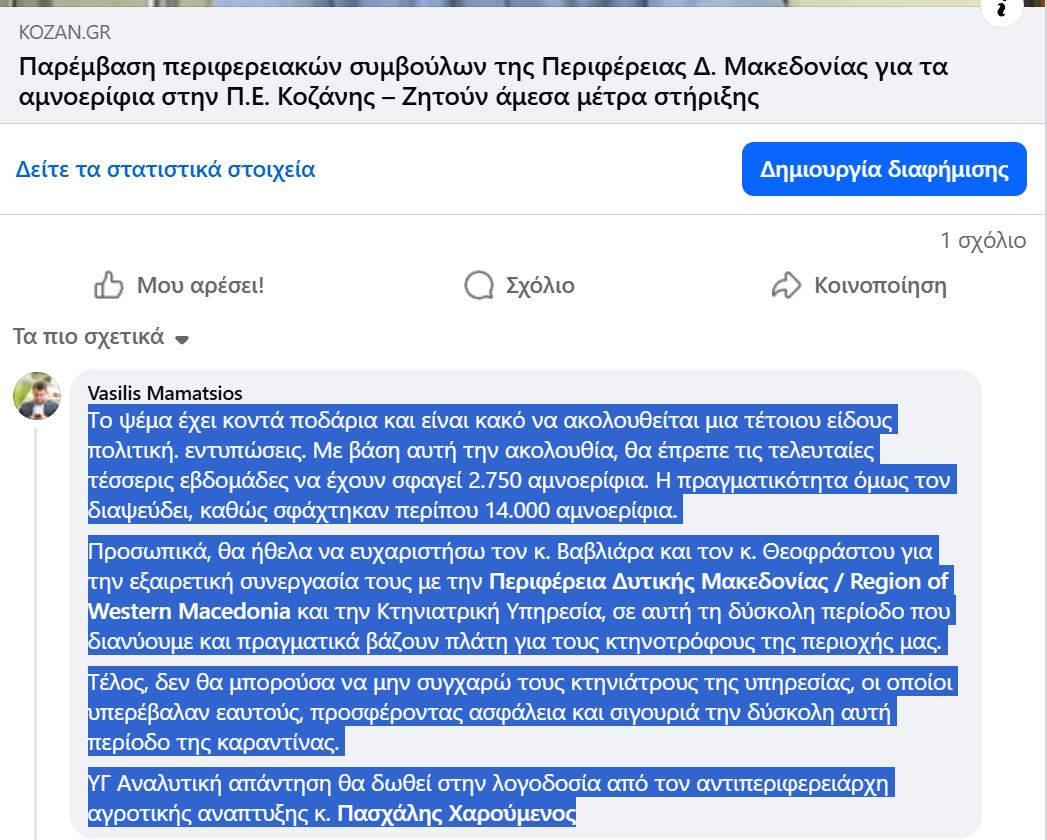Show the '1 σχόλιο' comments count
The image size is (1047, 840).
[x=983, y=241]
